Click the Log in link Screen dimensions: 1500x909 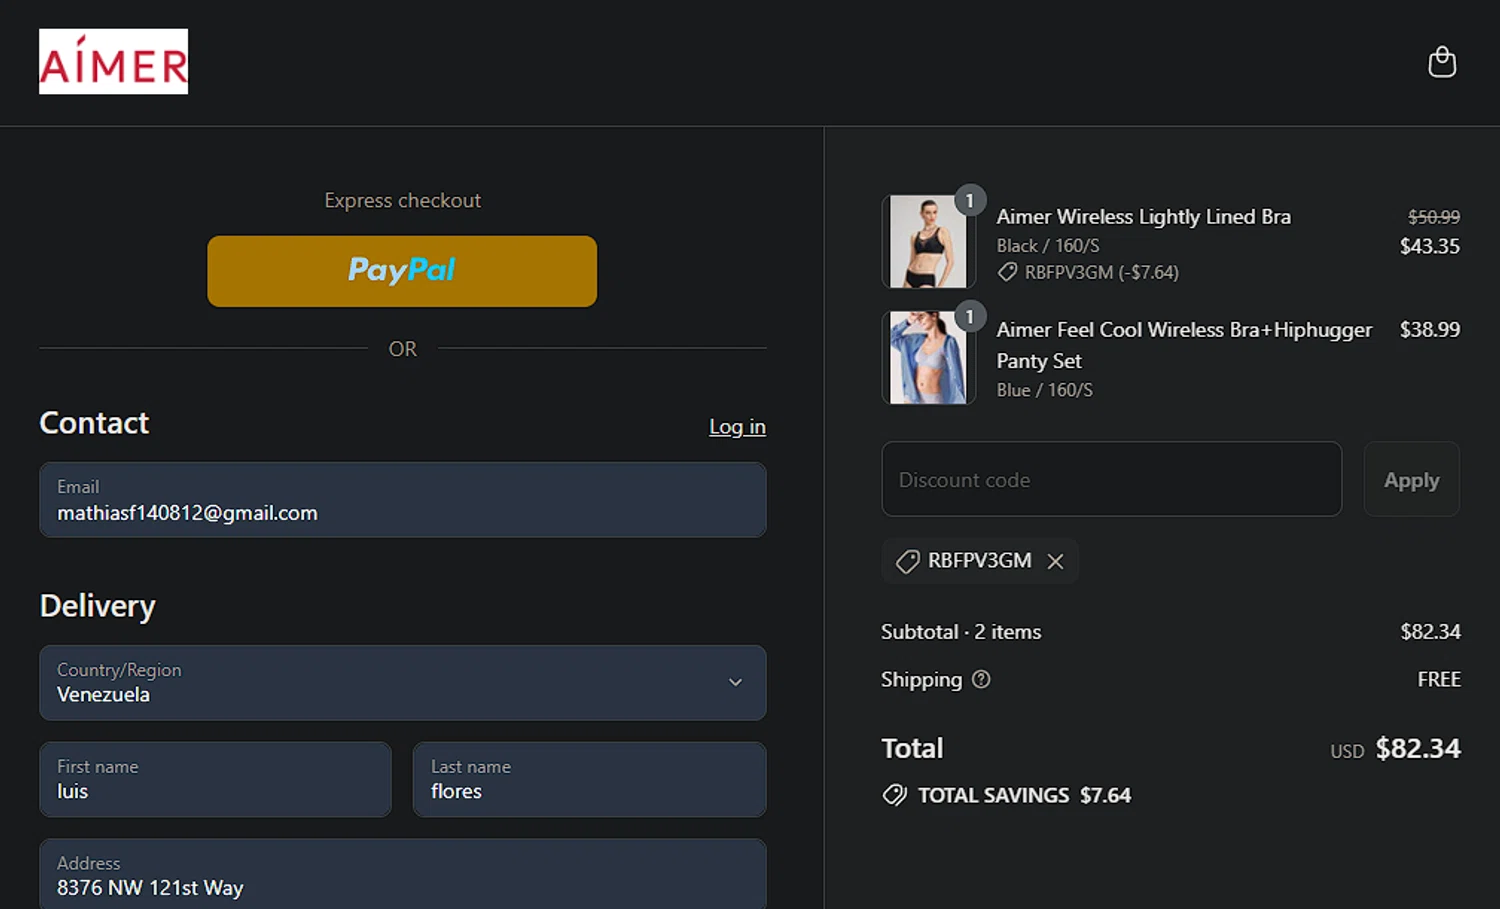click(737, 427)
